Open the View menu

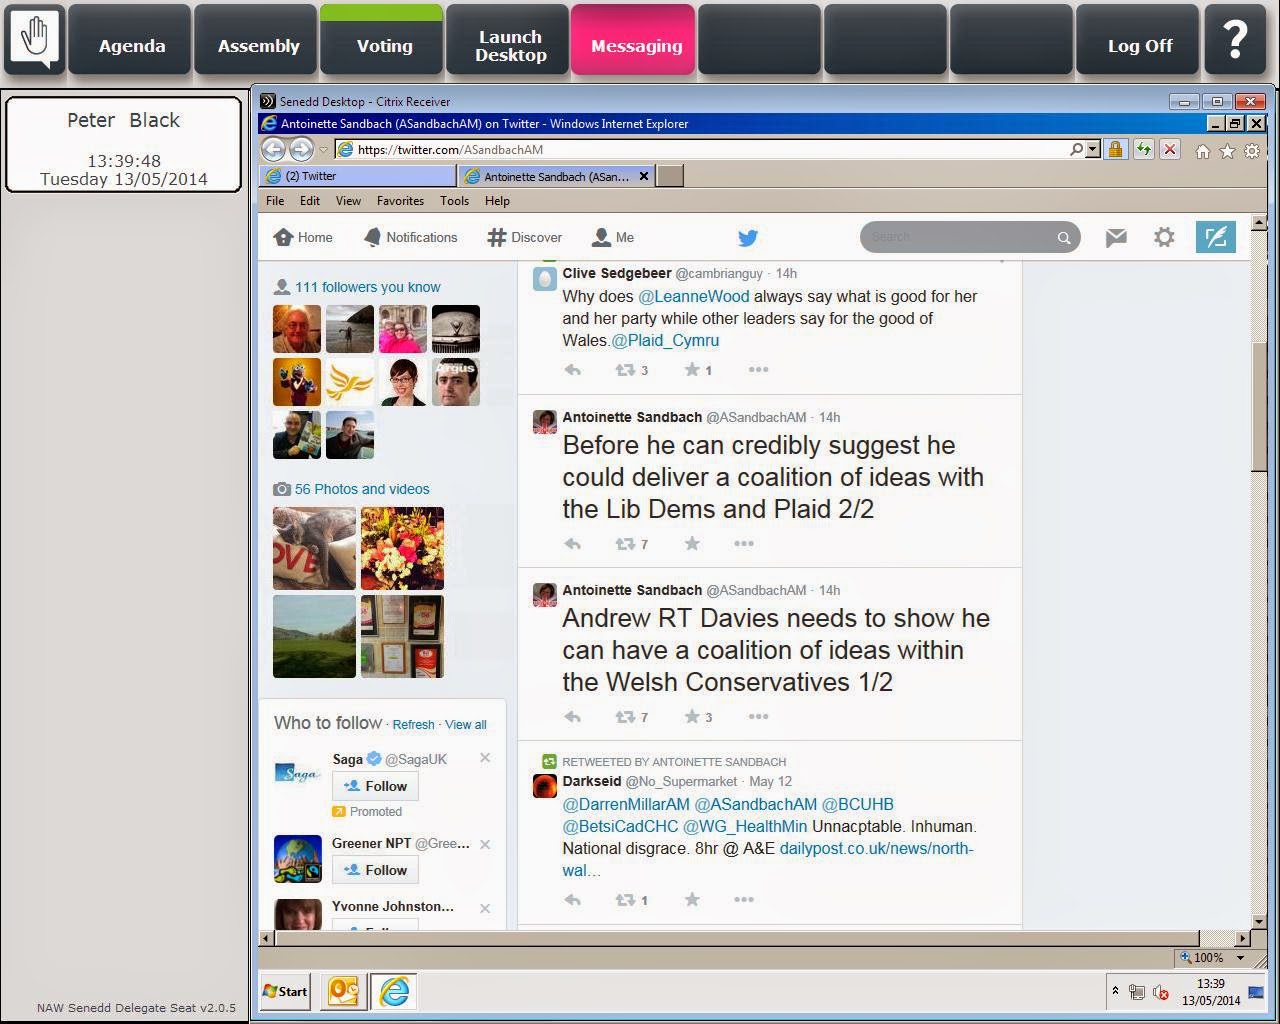[x=348, y=201]
